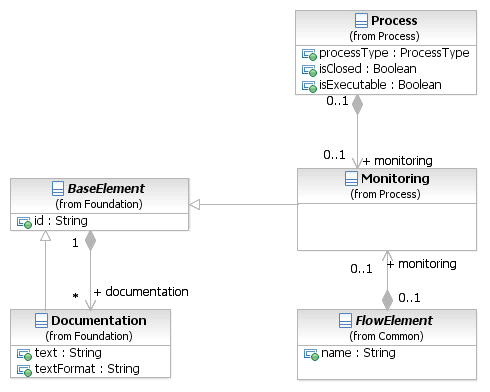
Task: Select the textFormat attribute icon
Action: tap(24, 371)
